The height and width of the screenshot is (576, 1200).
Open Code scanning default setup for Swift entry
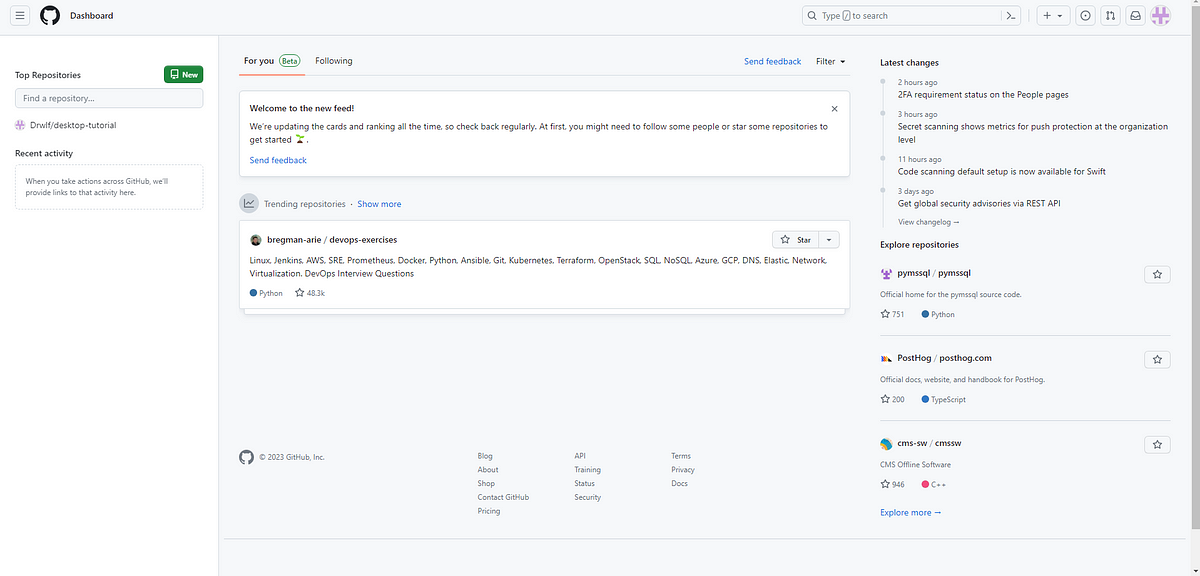coord(1002,171)
